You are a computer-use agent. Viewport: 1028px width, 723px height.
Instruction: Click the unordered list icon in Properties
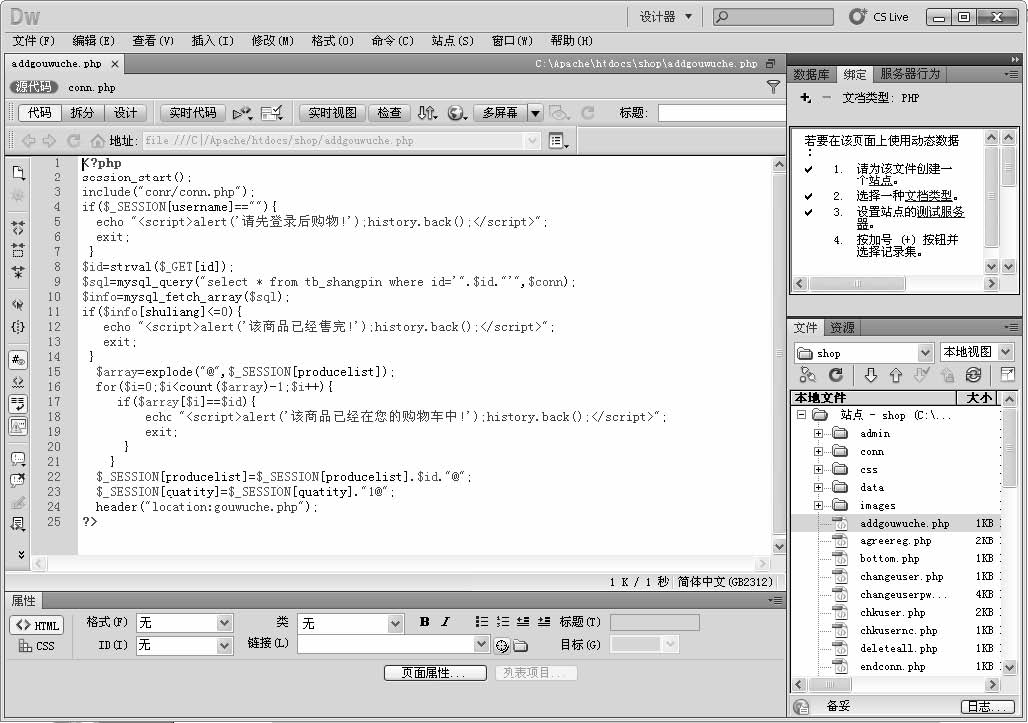(482, 622)
